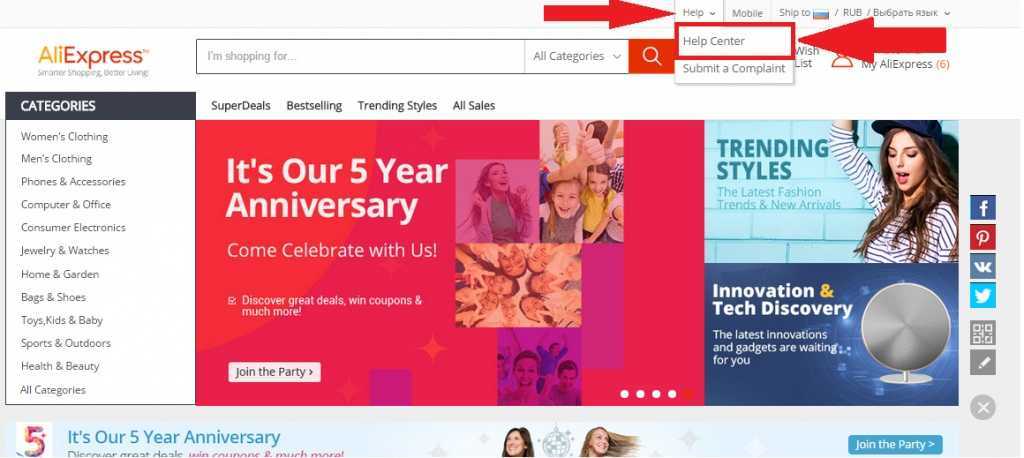Share on Facebook via sidebar icon
Viewport: 1024px width, 458px height.
pos(983,208)
